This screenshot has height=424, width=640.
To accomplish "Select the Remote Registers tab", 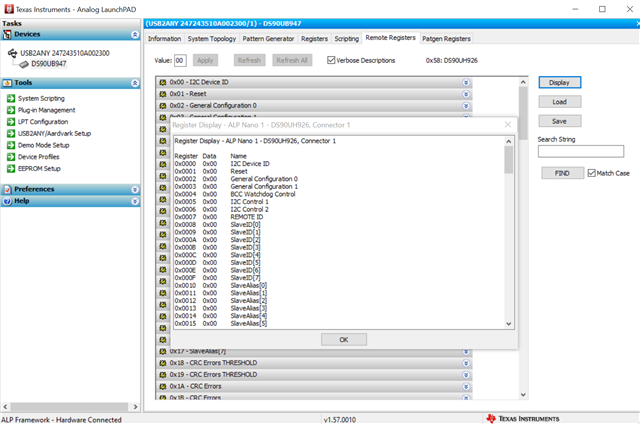I will click(x=391, y=38).
